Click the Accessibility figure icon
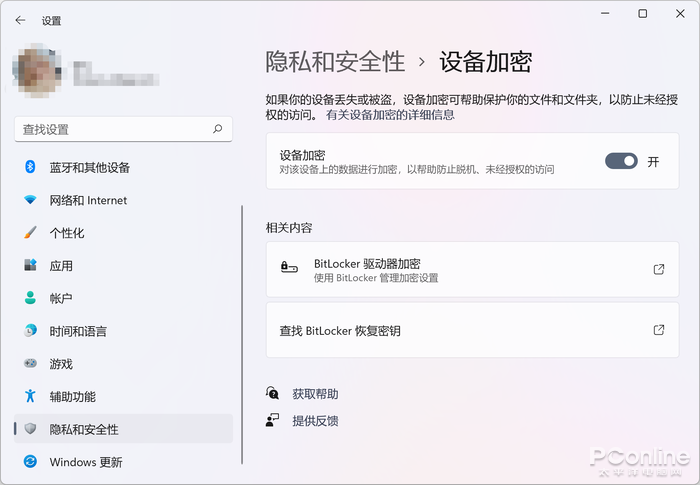 tap(30, 396)
